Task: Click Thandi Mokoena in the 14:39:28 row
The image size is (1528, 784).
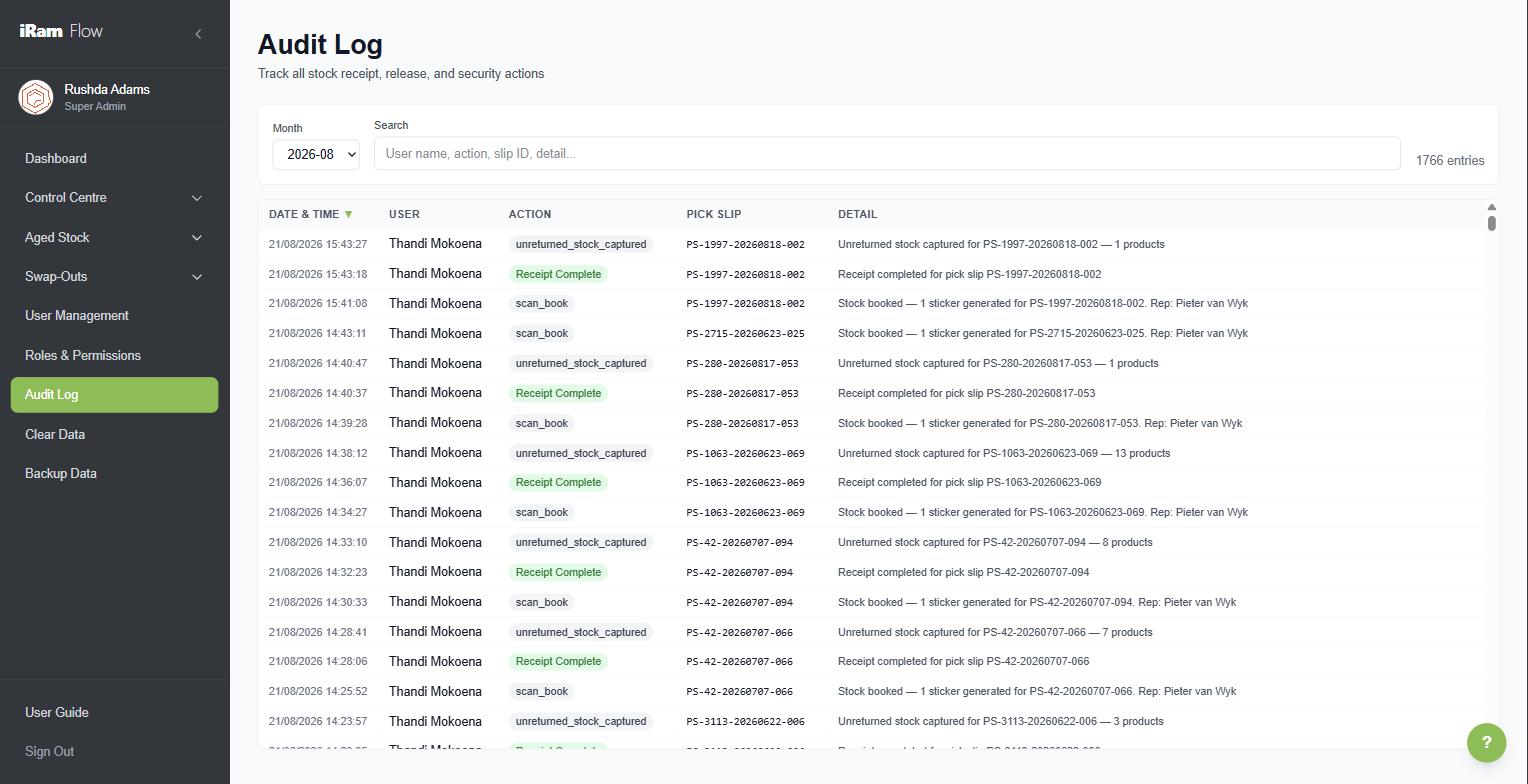Action: (435, 423)
